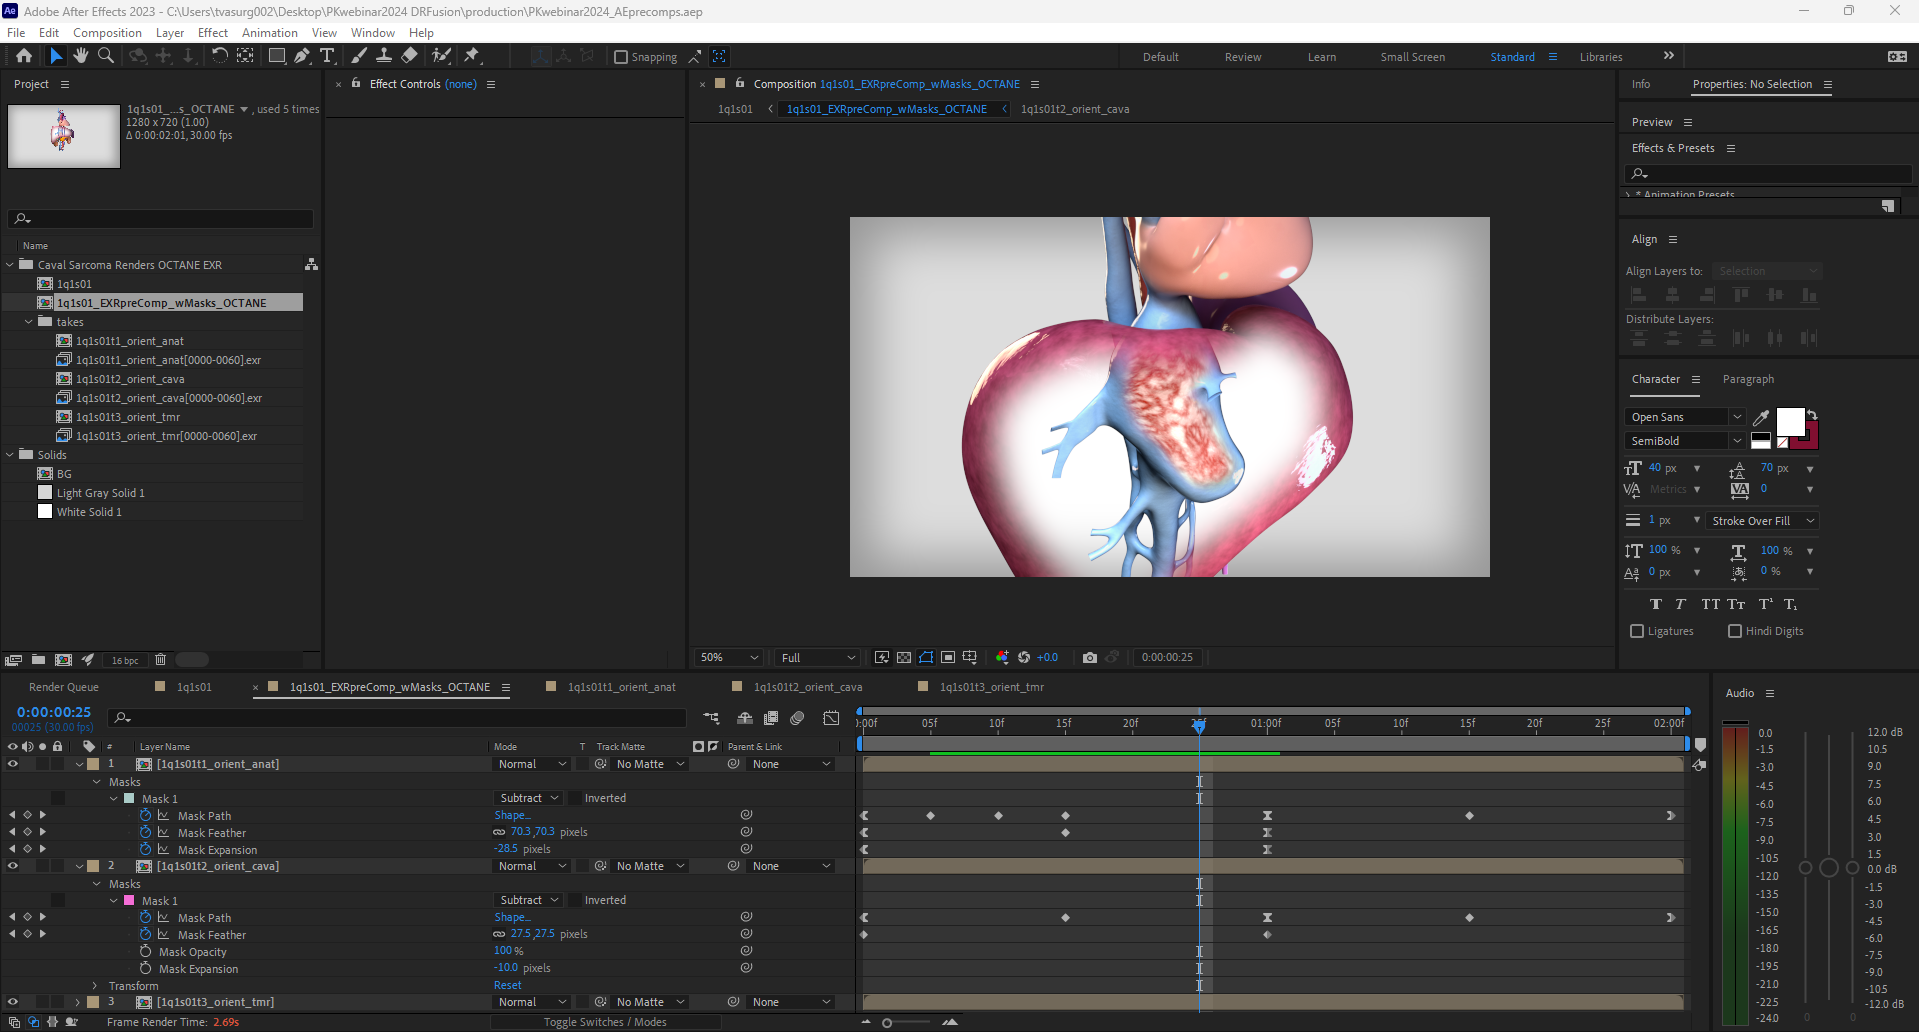Open the Composition menu

[107, 33]
